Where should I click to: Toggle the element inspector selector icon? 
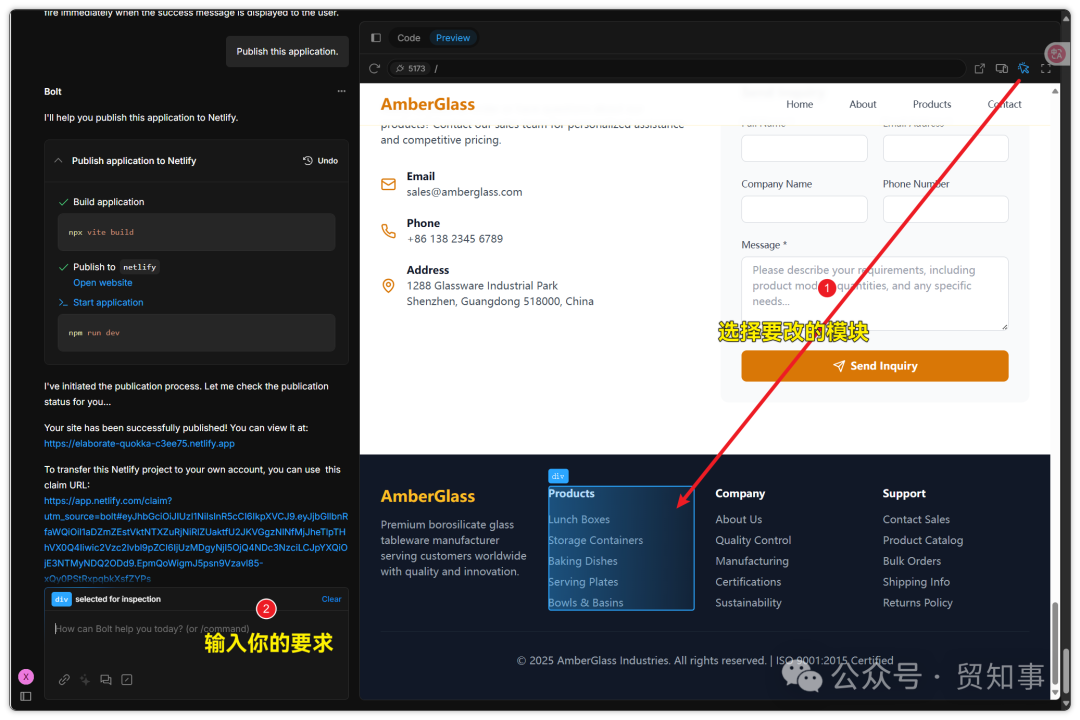coord(1024,68)
